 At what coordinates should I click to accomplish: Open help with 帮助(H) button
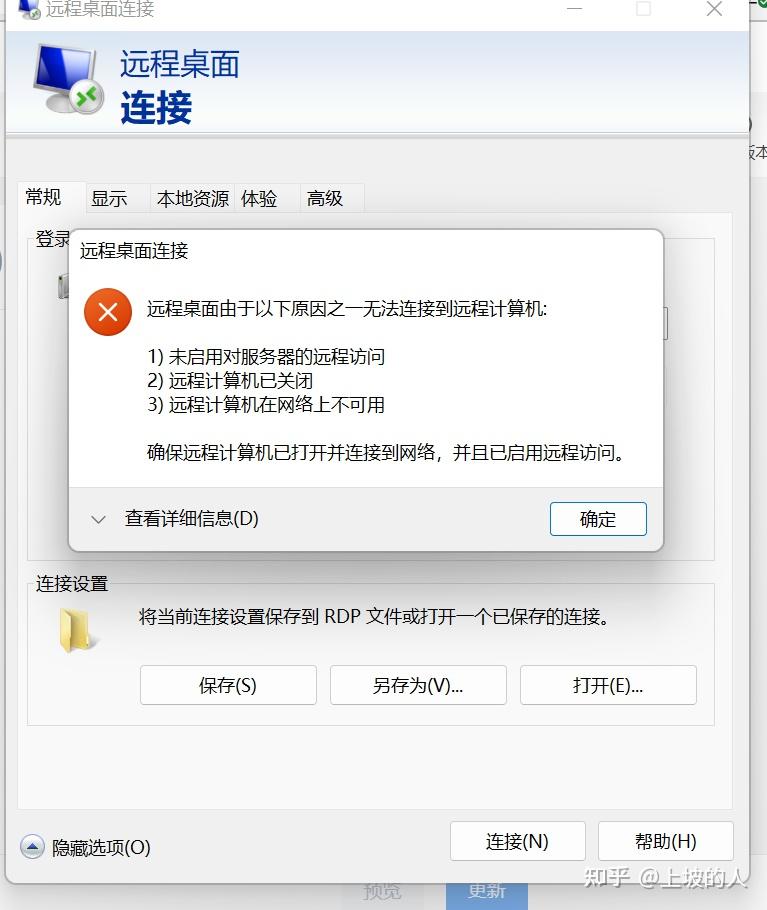point(665,841)
